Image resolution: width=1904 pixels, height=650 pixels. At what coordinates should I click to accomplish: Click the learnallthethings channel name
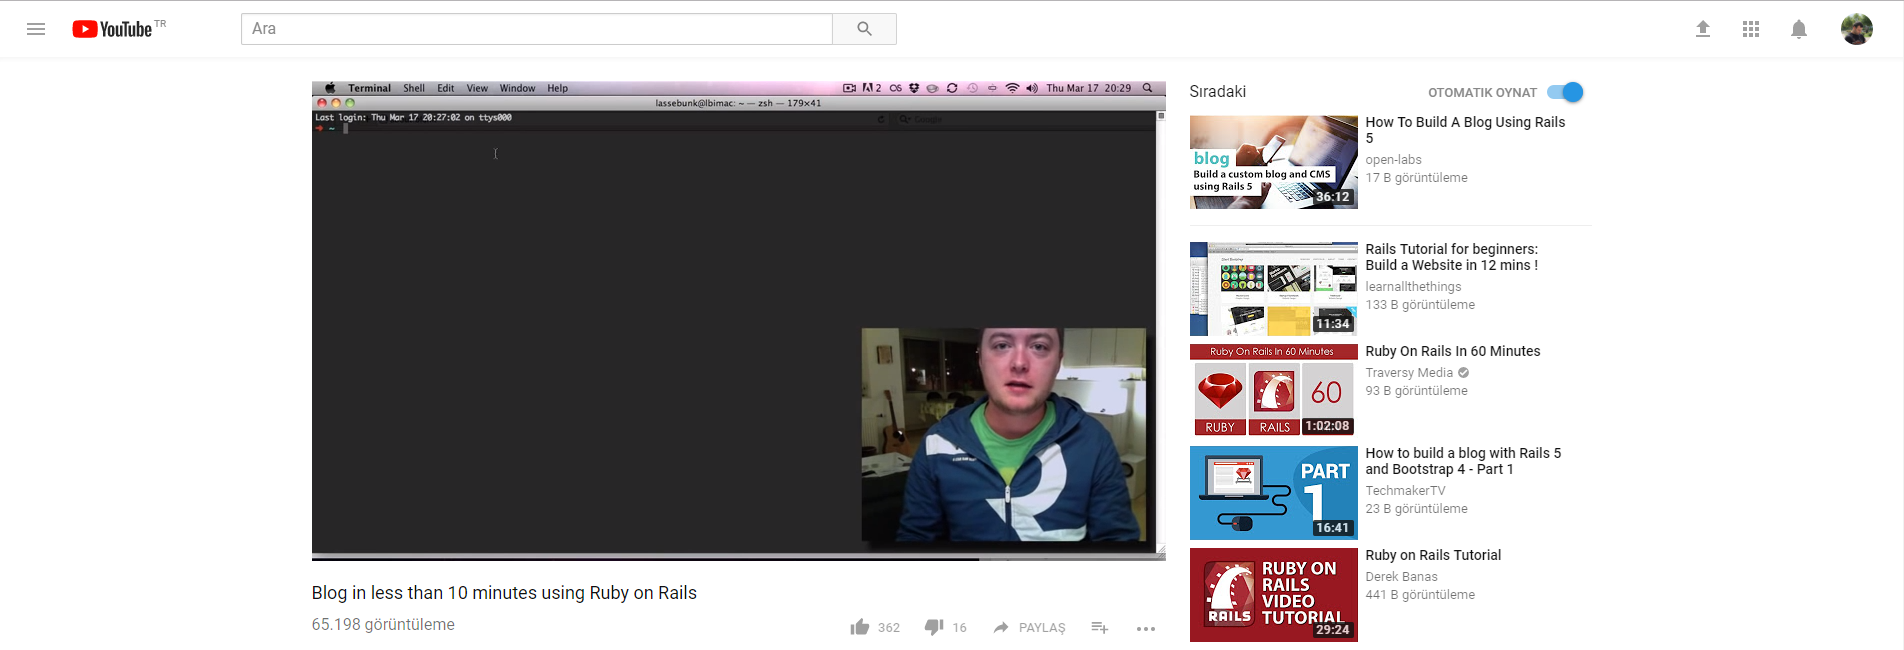pos(1413,287)
